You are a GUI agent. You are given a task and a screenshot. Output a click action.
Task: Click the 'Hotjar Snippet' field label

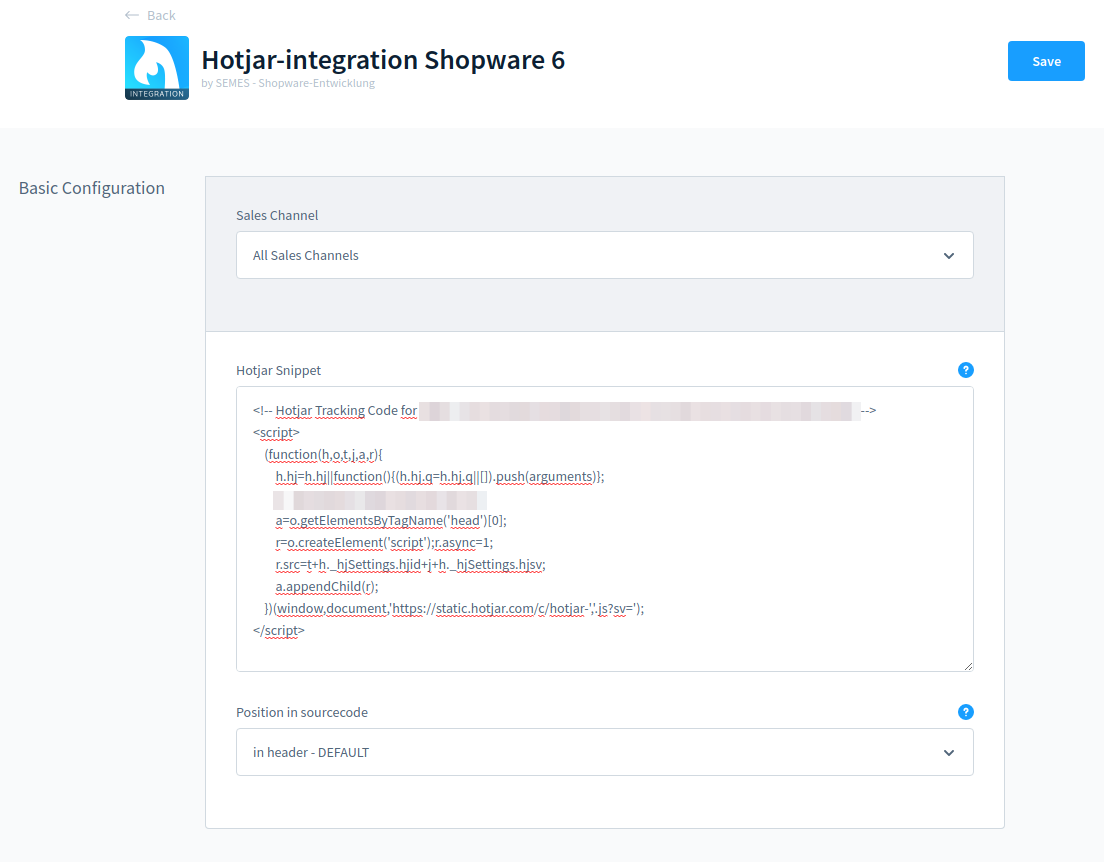(x=278, y=370)
